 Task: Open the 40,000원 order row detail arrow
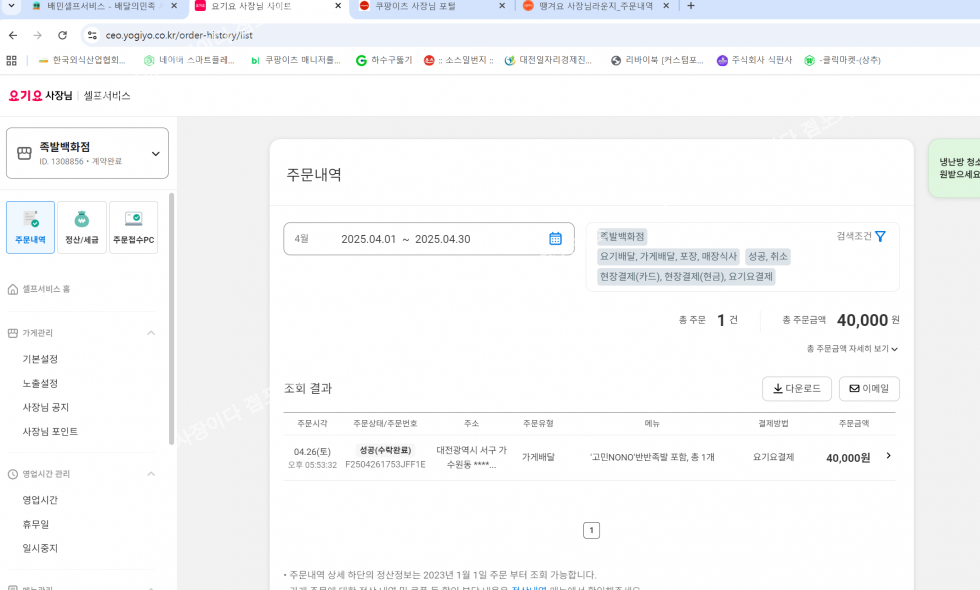click(x=888, y=457)
